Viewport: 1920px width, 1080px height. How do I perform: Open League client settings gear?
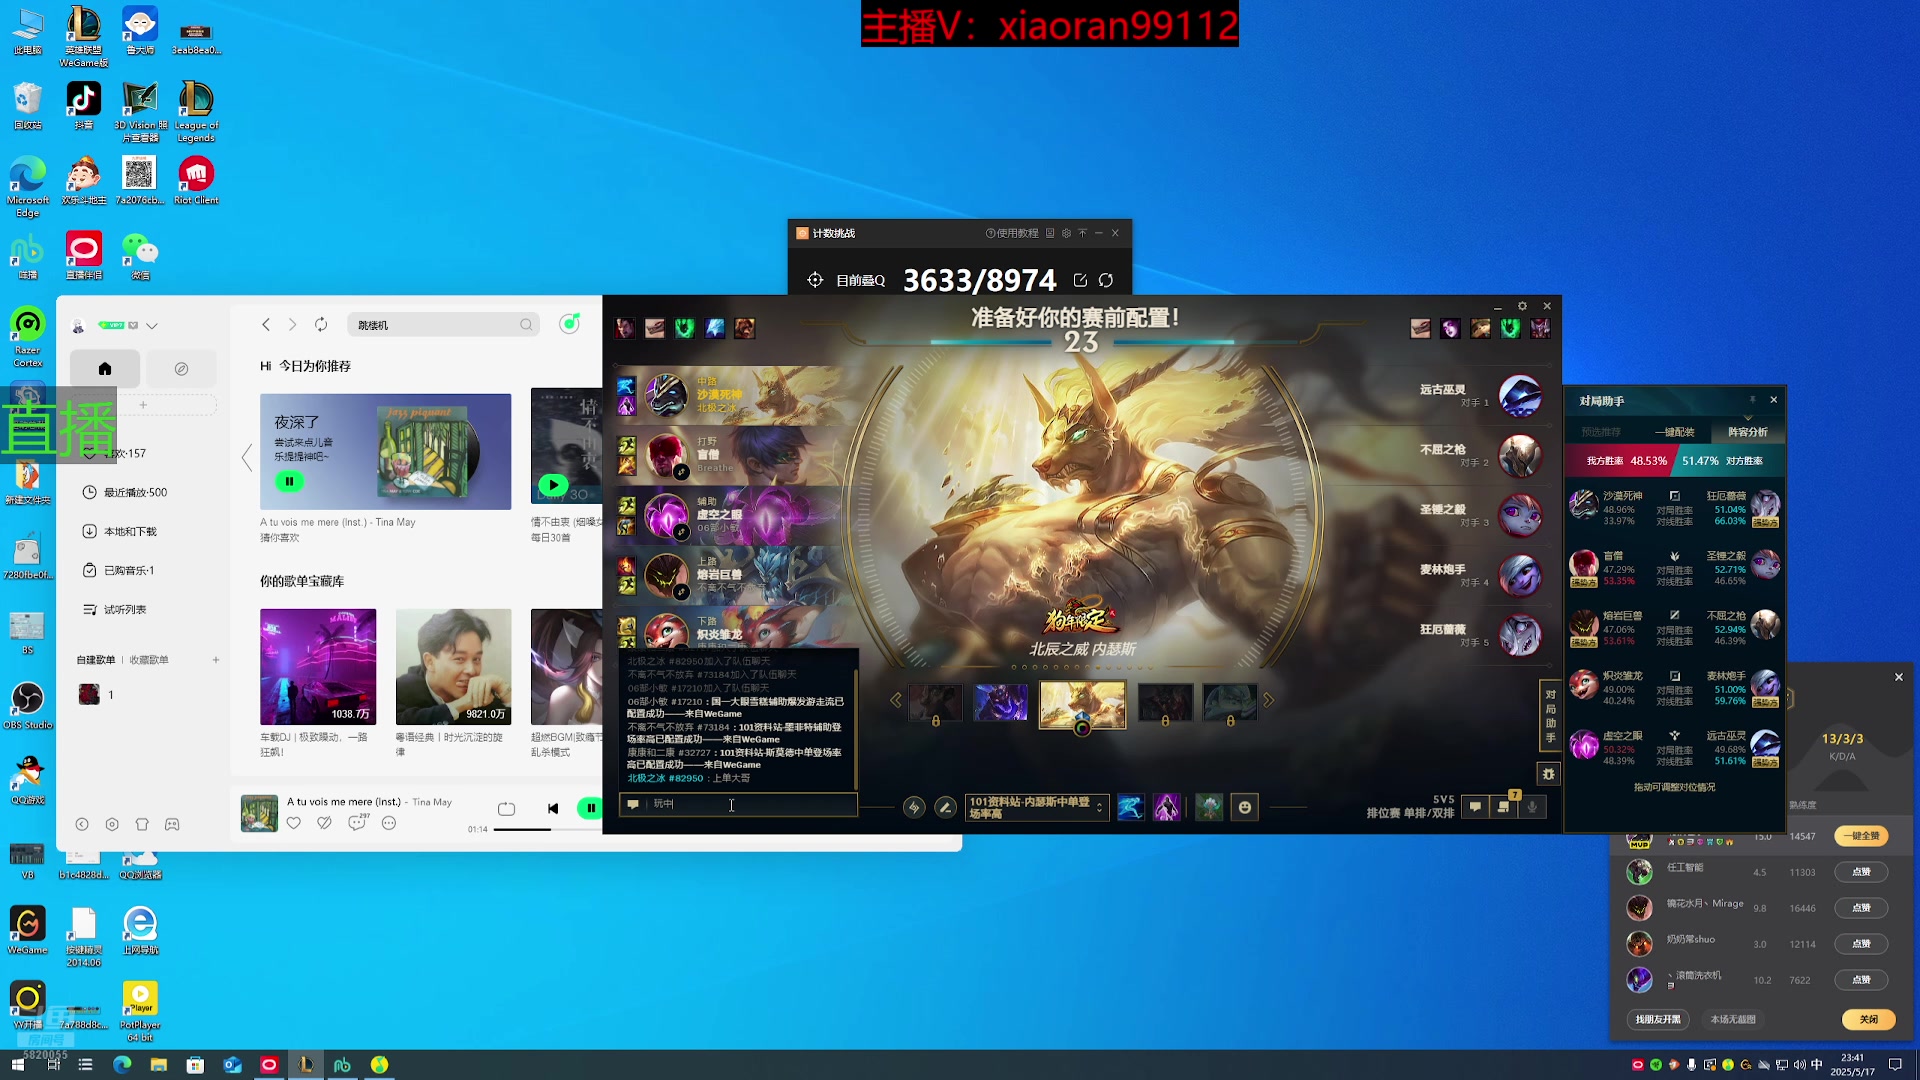point(1522,306)
